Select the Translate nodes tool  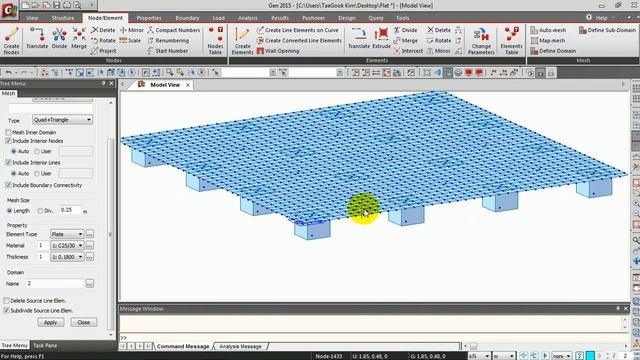[x=37, y=38]
